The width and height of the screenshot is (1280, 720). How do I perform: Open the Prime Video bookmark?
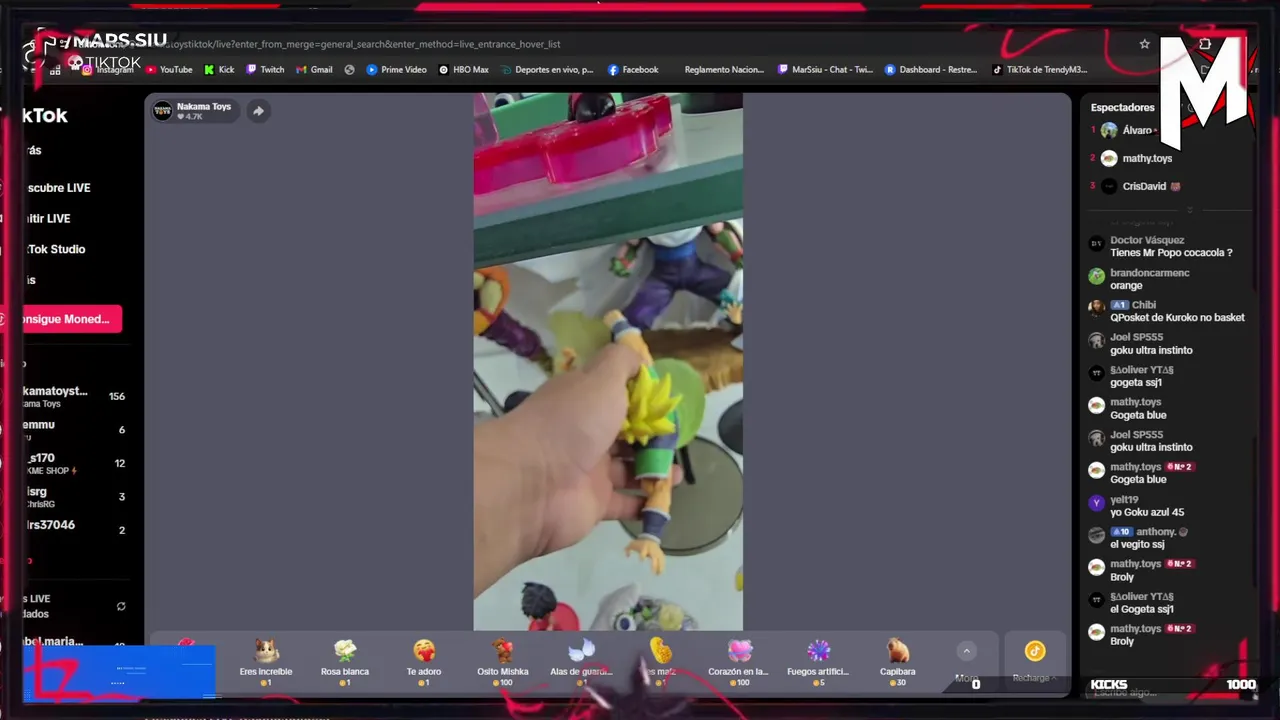[x=396, y=70]
